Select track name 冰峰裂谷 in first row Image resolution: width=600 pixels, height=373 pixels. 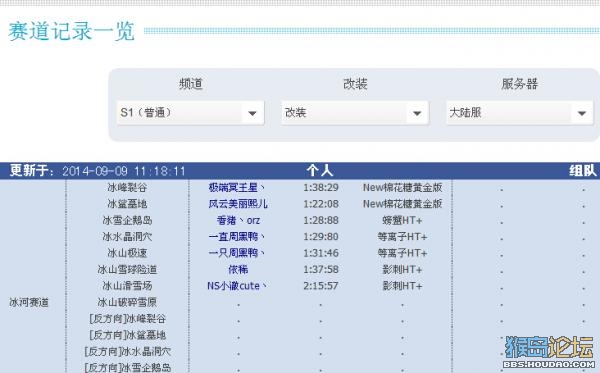coord(127,187)
